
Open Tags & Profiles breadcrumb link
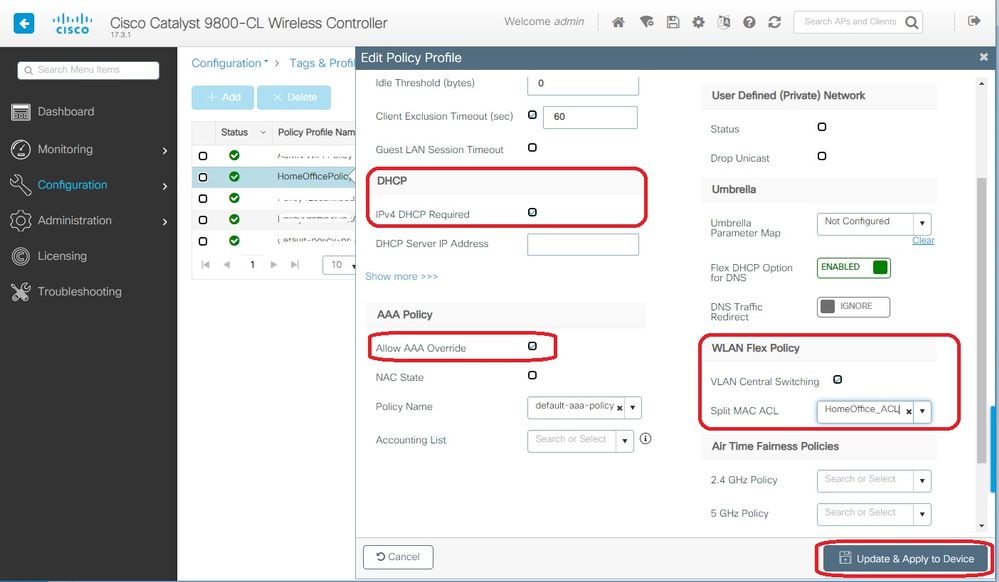coord(322,63)
